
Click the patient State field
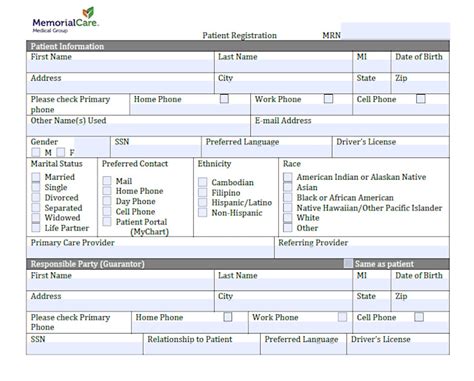tap(372, 87)
